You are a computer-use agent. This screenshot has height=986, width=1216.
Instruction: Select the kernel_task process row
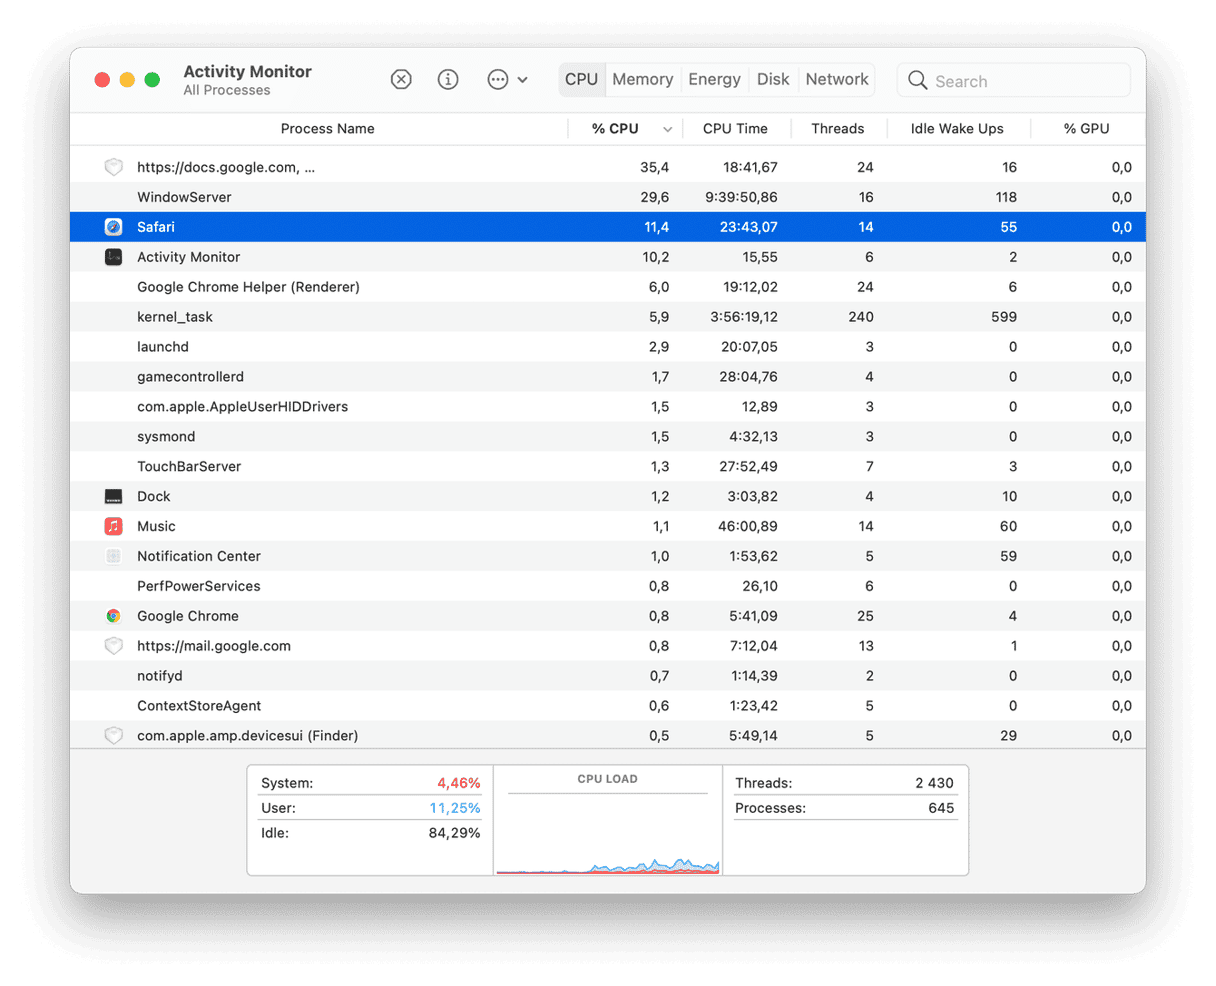click(400, 317)
